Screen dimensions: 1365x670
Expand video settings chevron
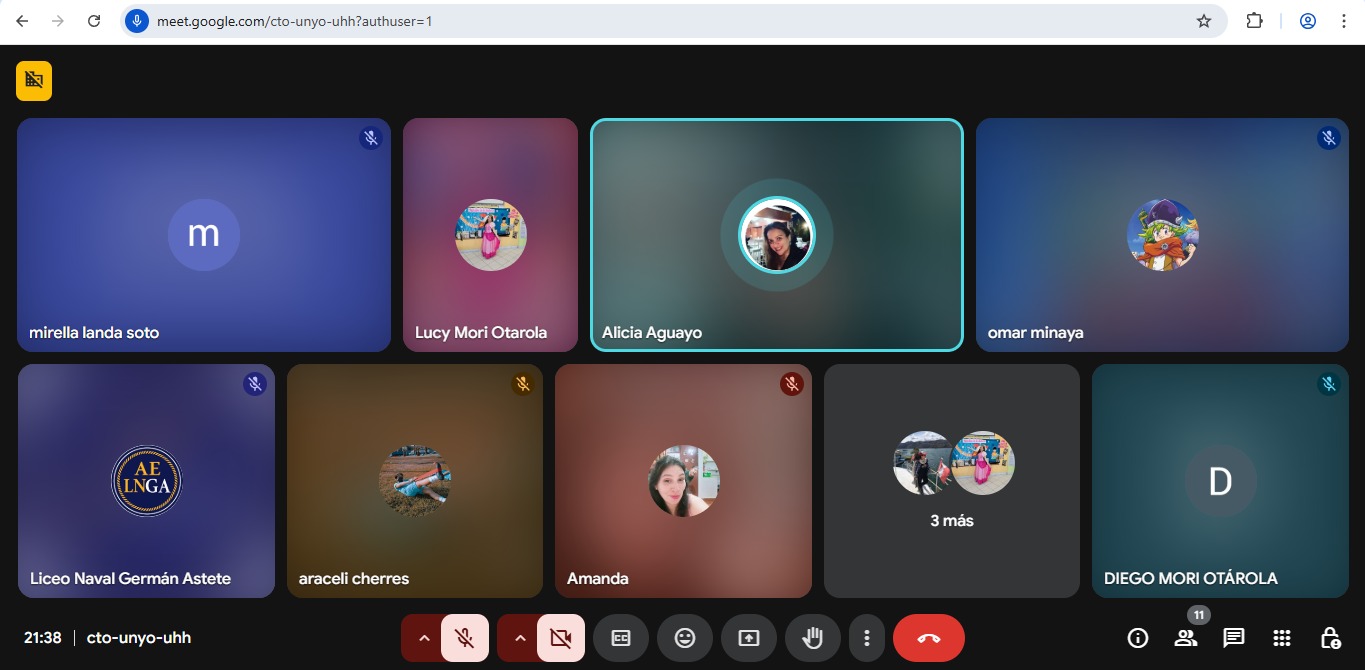pos(520,638)
